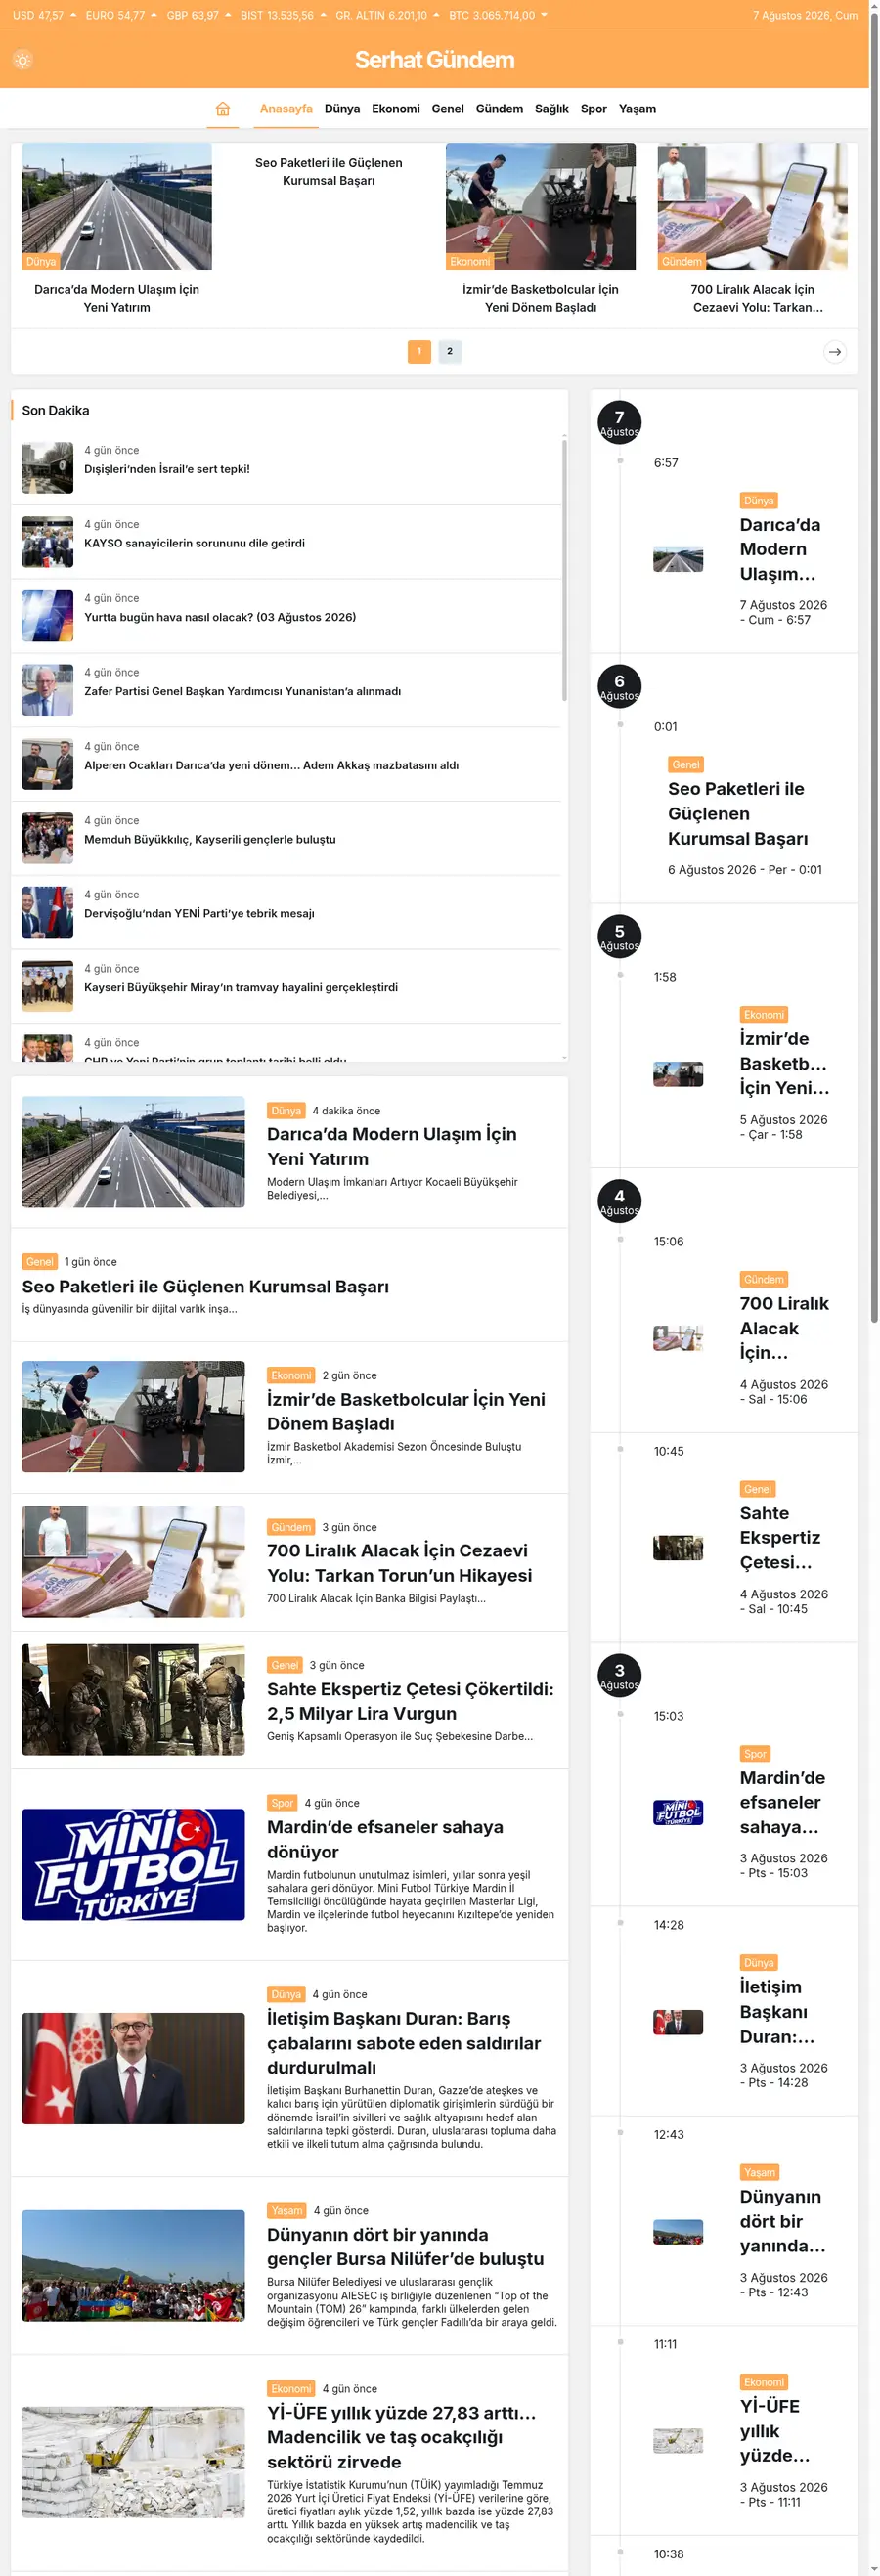Open the Sağlık menu item
Image resolution: width=880 pixels, height=2576 pixels.
pos(552,109)
